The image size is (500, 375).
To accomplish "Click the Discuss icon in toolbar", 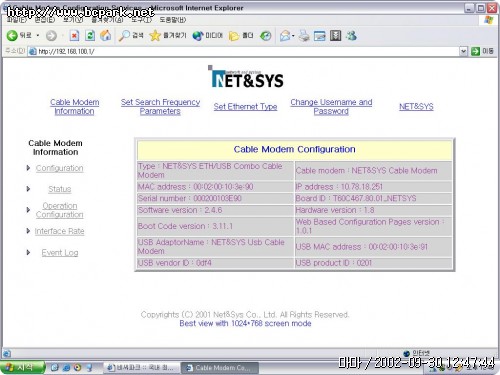I will [x=335, y=36].
